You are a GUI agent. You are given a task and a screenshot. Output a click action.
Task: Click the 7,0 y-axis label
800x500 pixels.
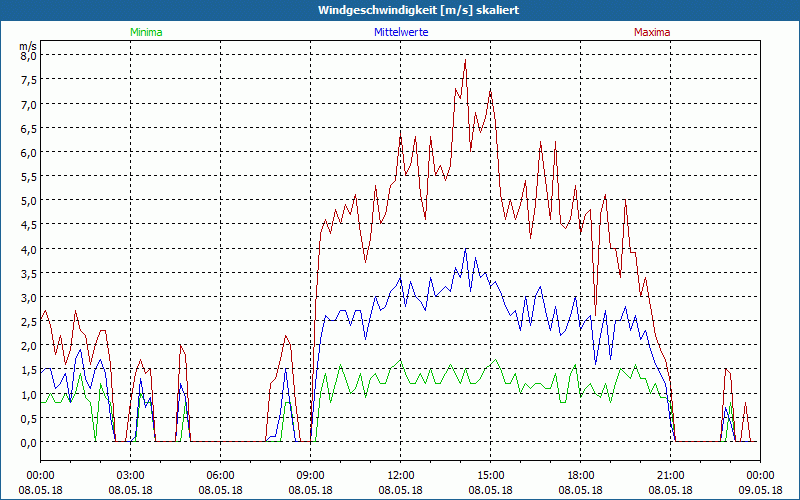pyautogui.click(x=29, y=104)
